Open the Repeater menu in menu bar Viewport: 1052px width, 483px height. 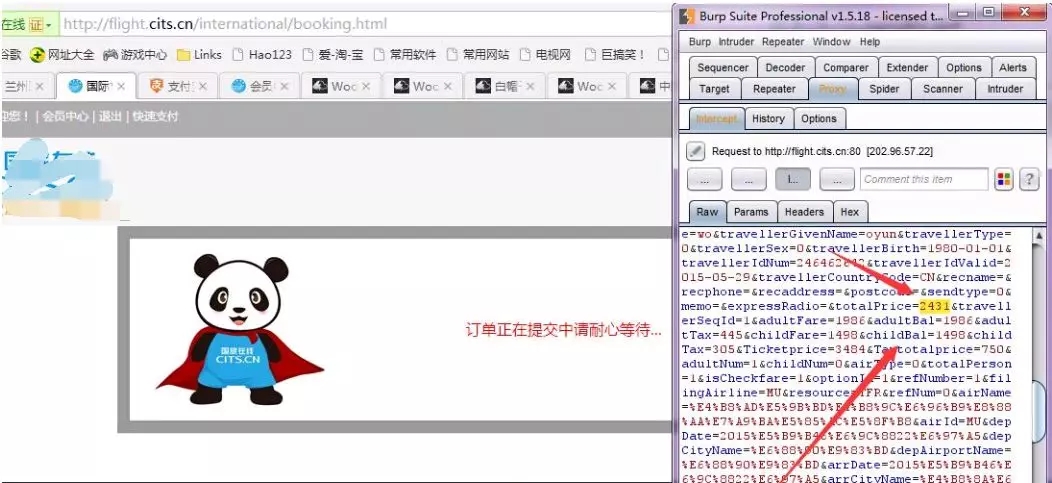(x=783, y=42)
